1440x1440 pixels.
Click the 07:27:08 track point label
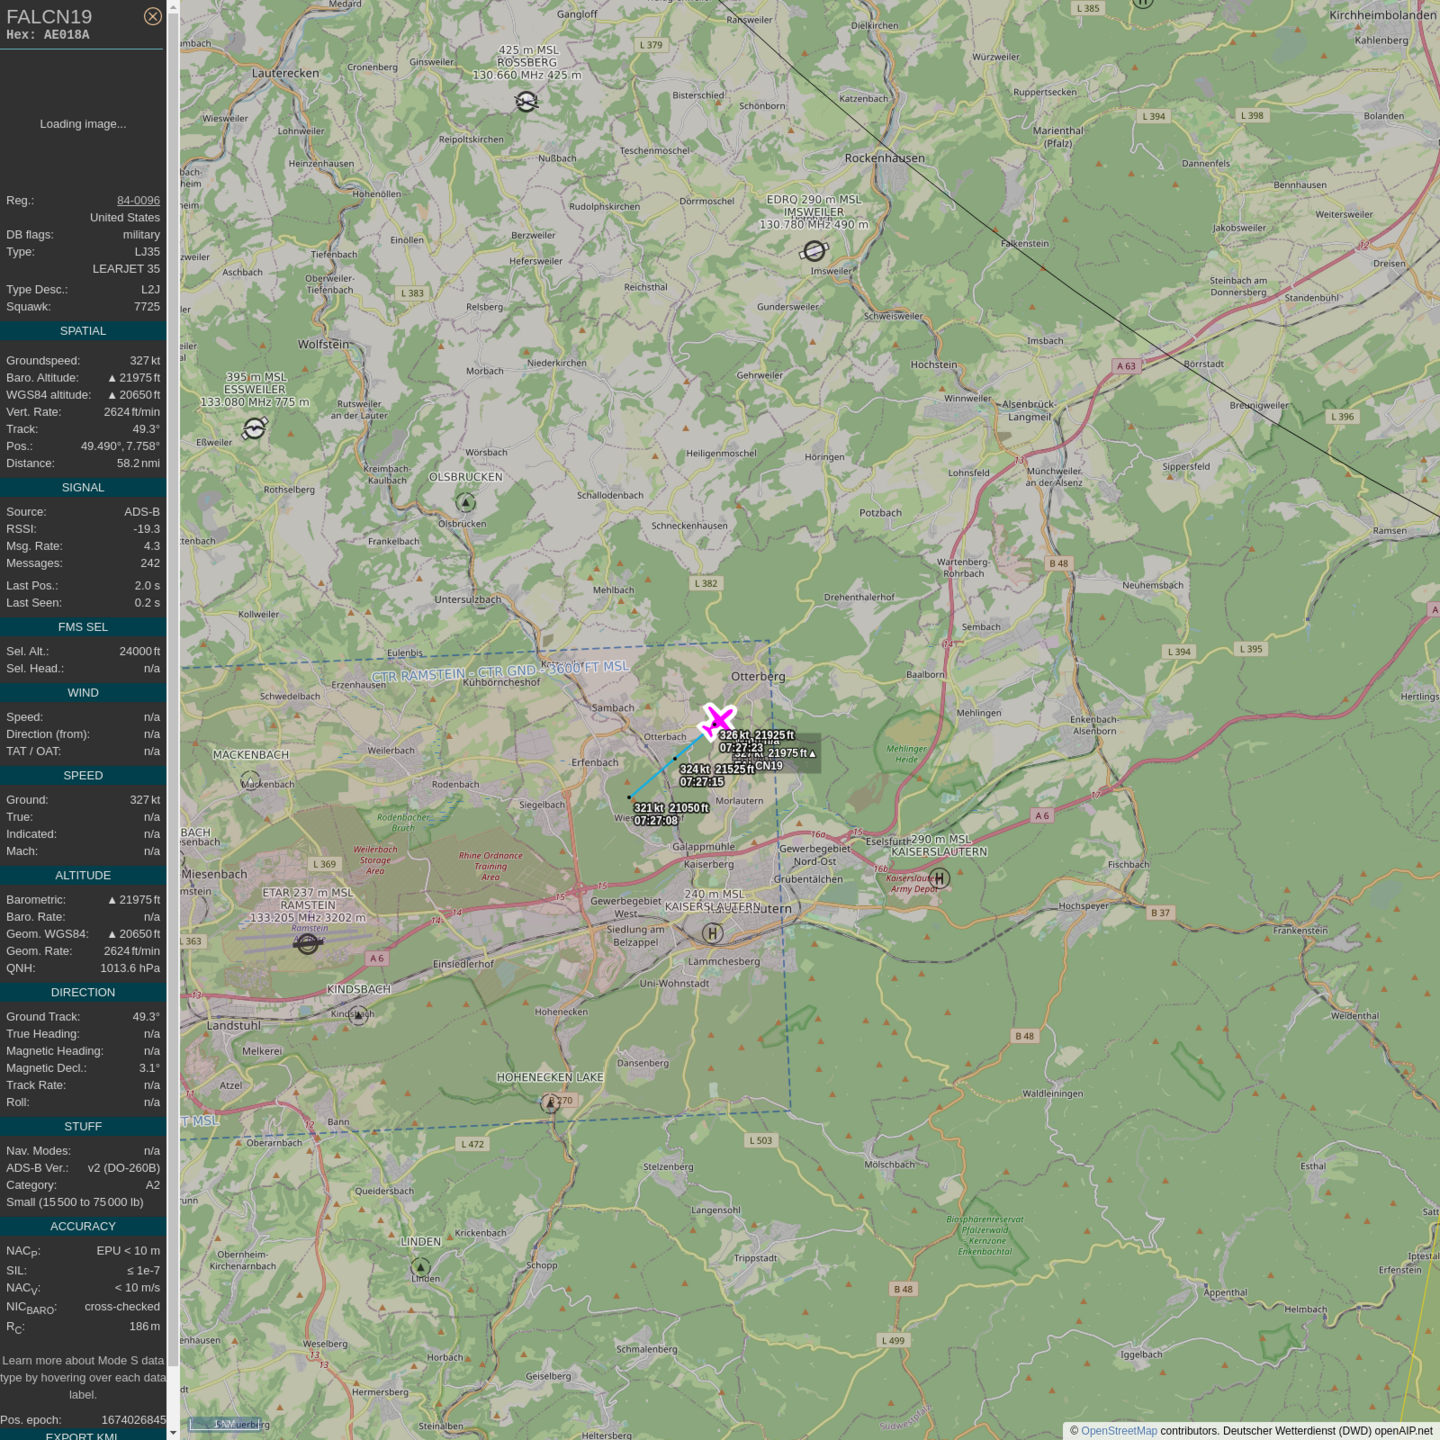click(656, 821)
